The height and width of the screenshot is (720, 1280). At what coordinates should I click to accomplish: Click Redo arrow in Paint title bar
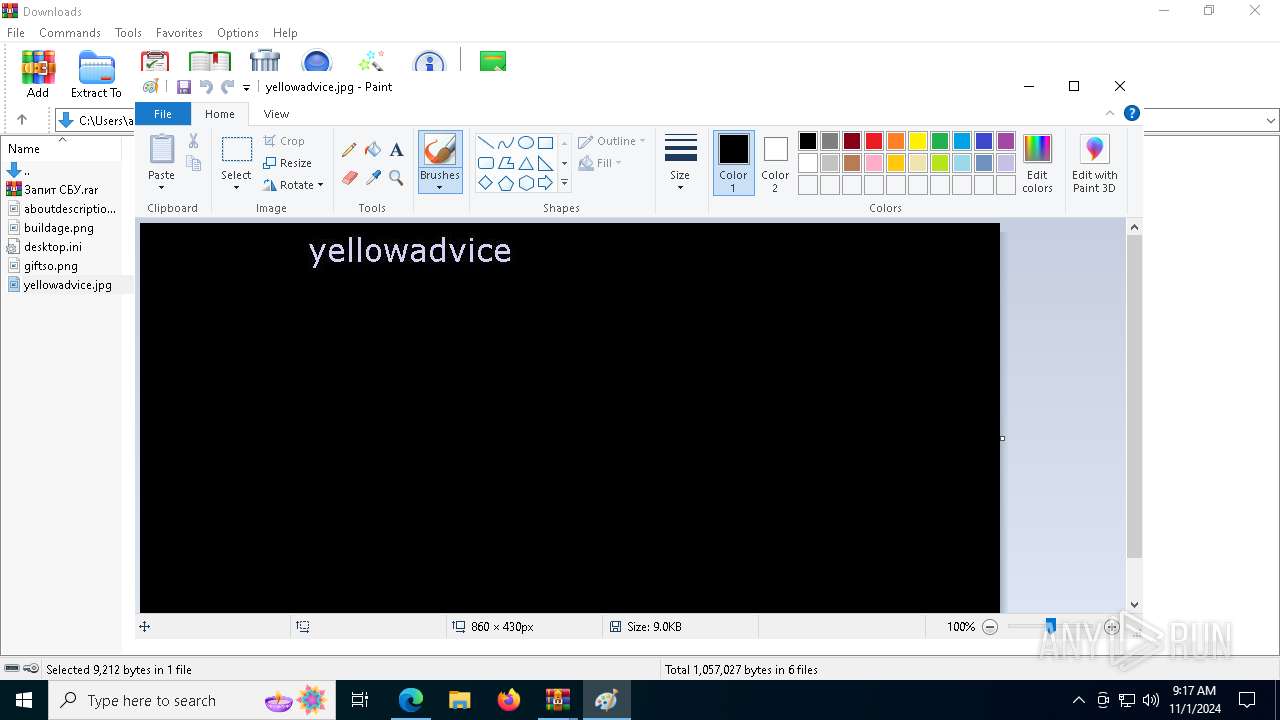click(x=227, y=87)
